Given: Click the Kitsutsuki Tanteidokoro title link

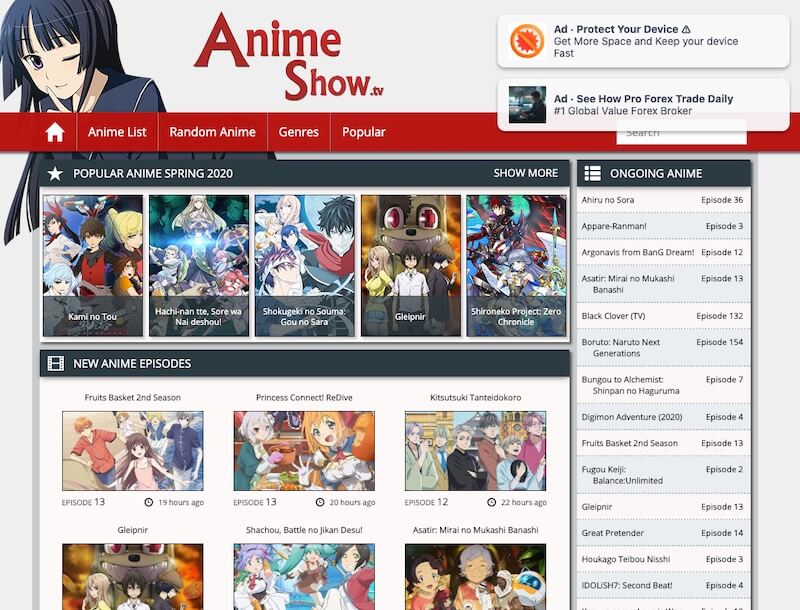Looking at the screenshot, I should (x=476, y=397).
